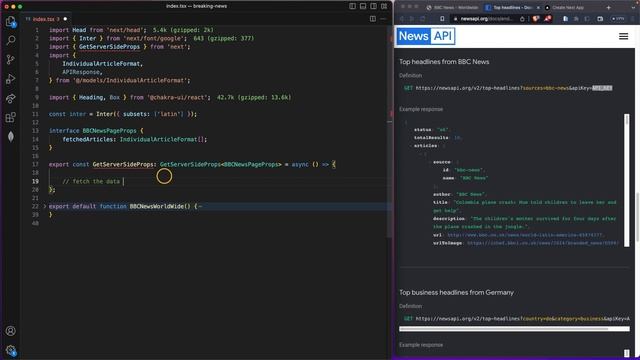Open the browser tab list dropdown
Screen dimensions: 640x360
633,7
